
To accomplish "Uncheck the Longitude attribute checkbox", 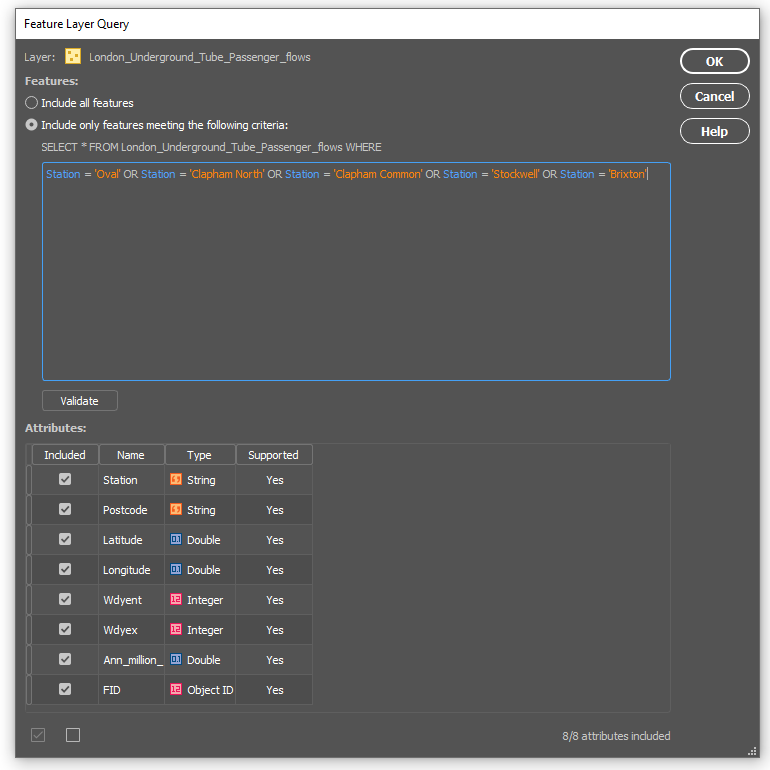I will coord(65,569).
